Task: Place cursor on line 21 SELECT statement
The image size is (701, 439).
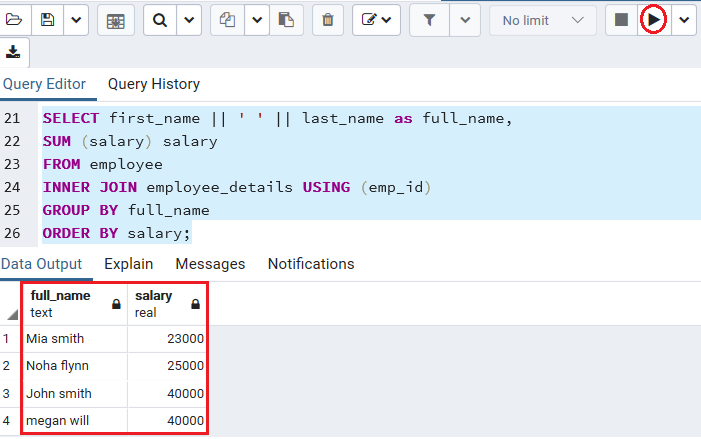Action: (x=277, y=118)
